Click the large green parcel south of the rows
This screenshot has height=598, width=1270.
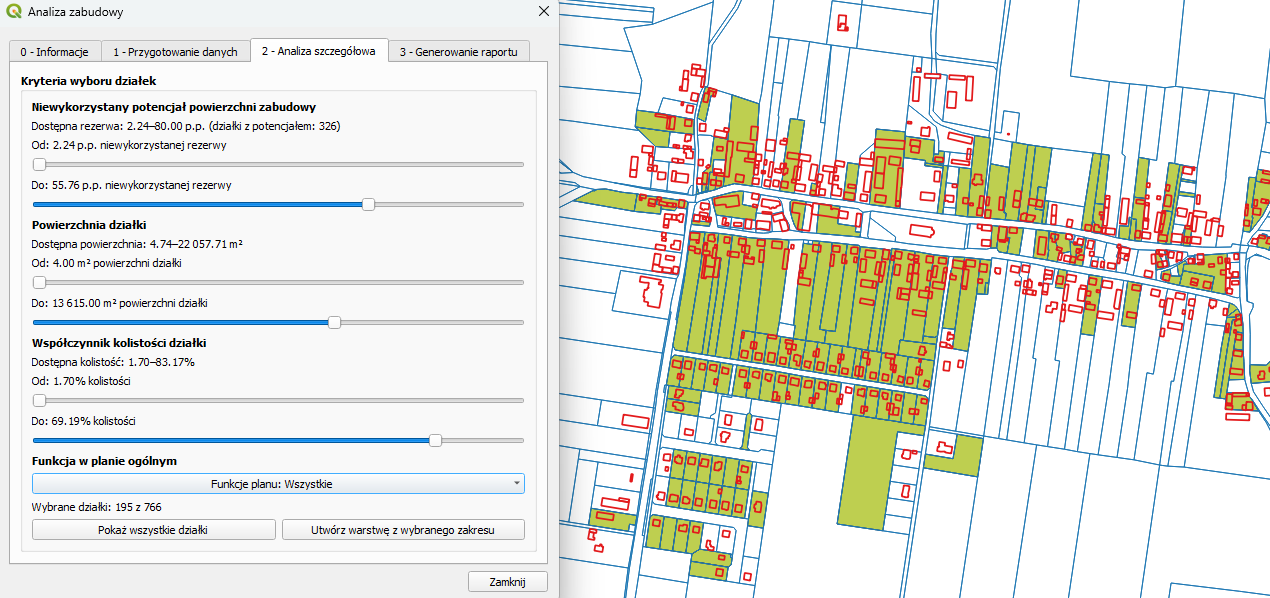click(x=868, y=470)
